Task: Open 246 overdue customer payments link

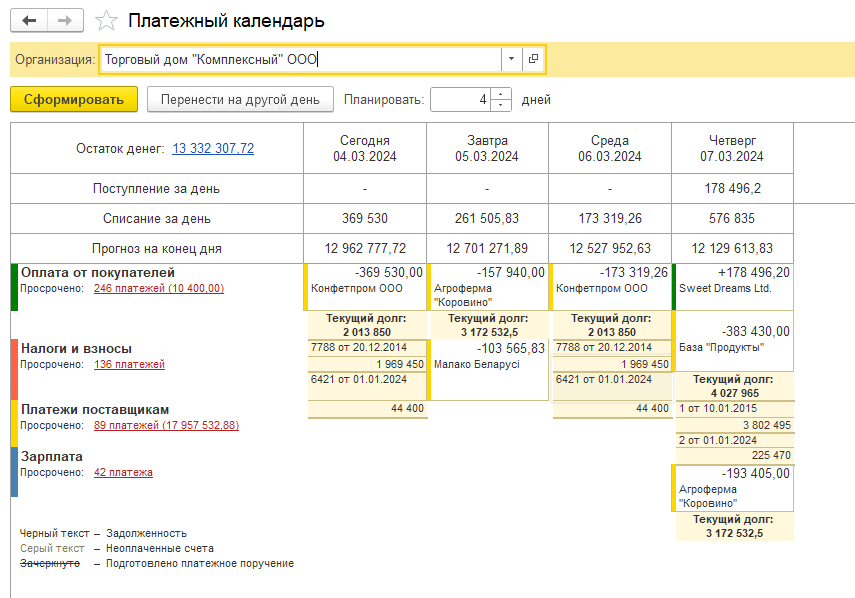Action: coord(167,288)
